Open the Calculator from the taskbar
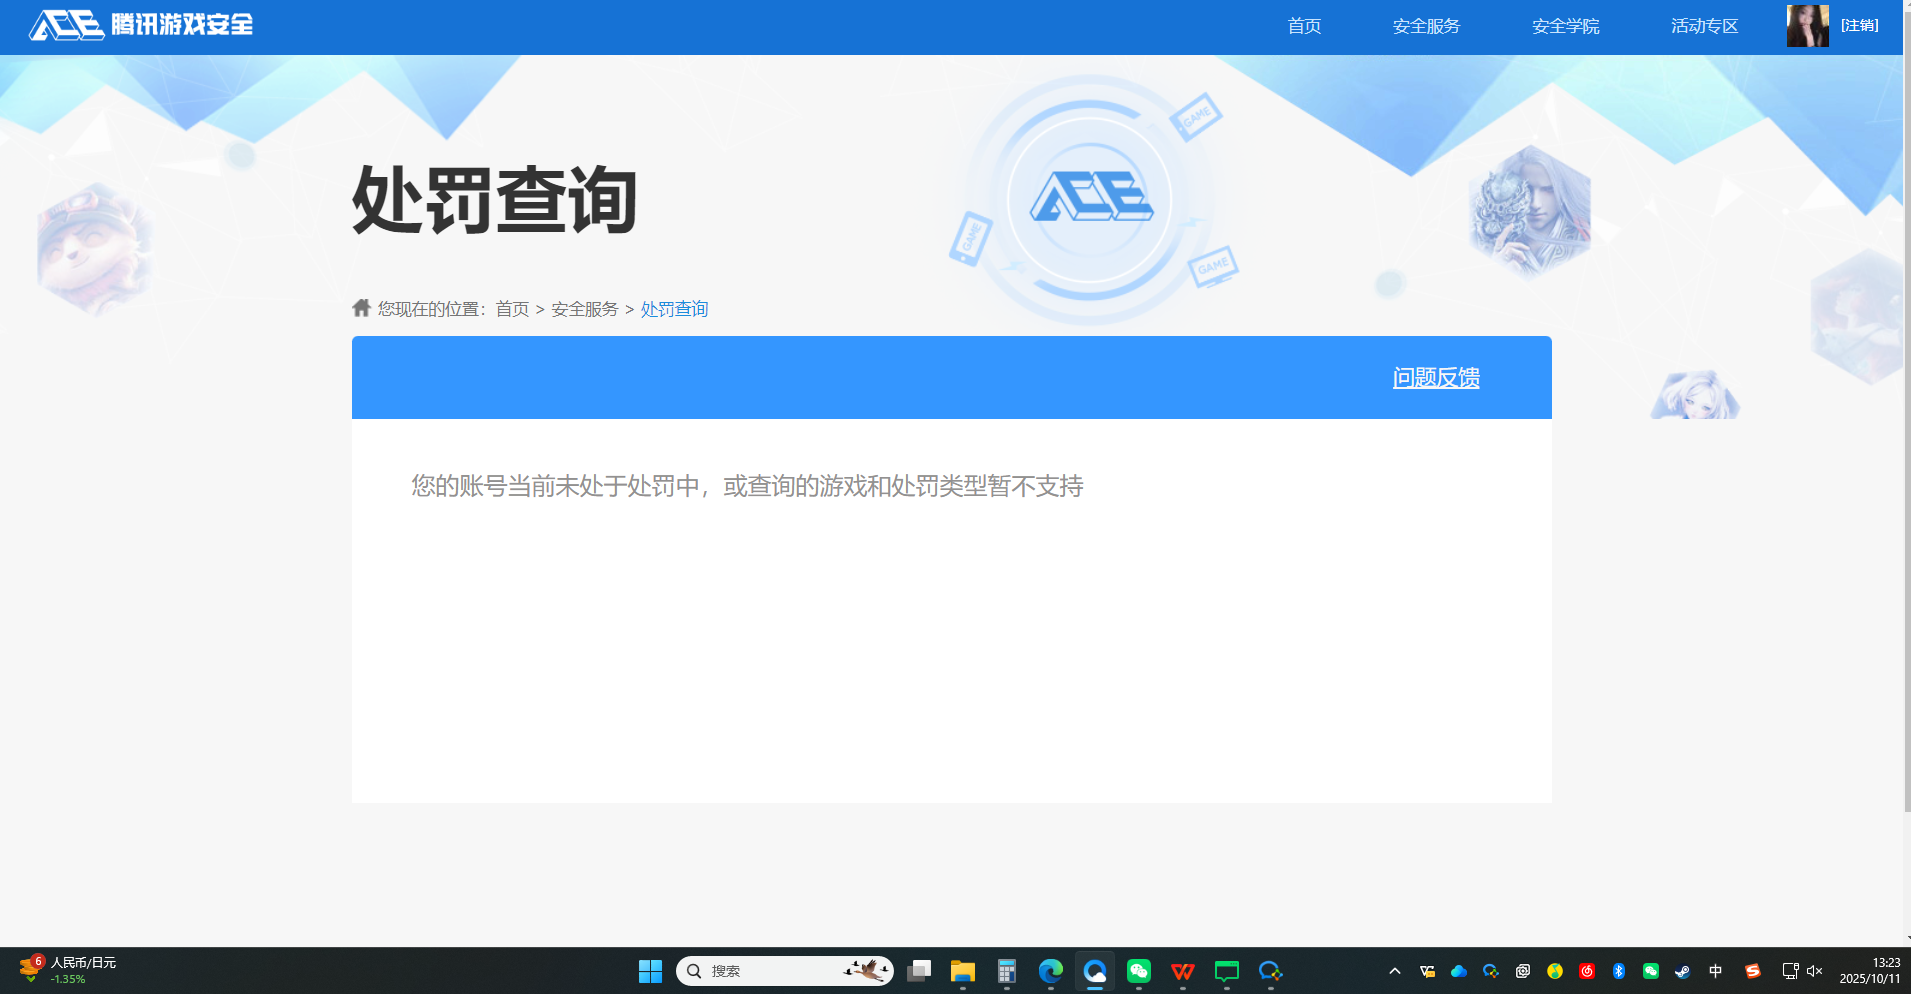 (1006, 970)
